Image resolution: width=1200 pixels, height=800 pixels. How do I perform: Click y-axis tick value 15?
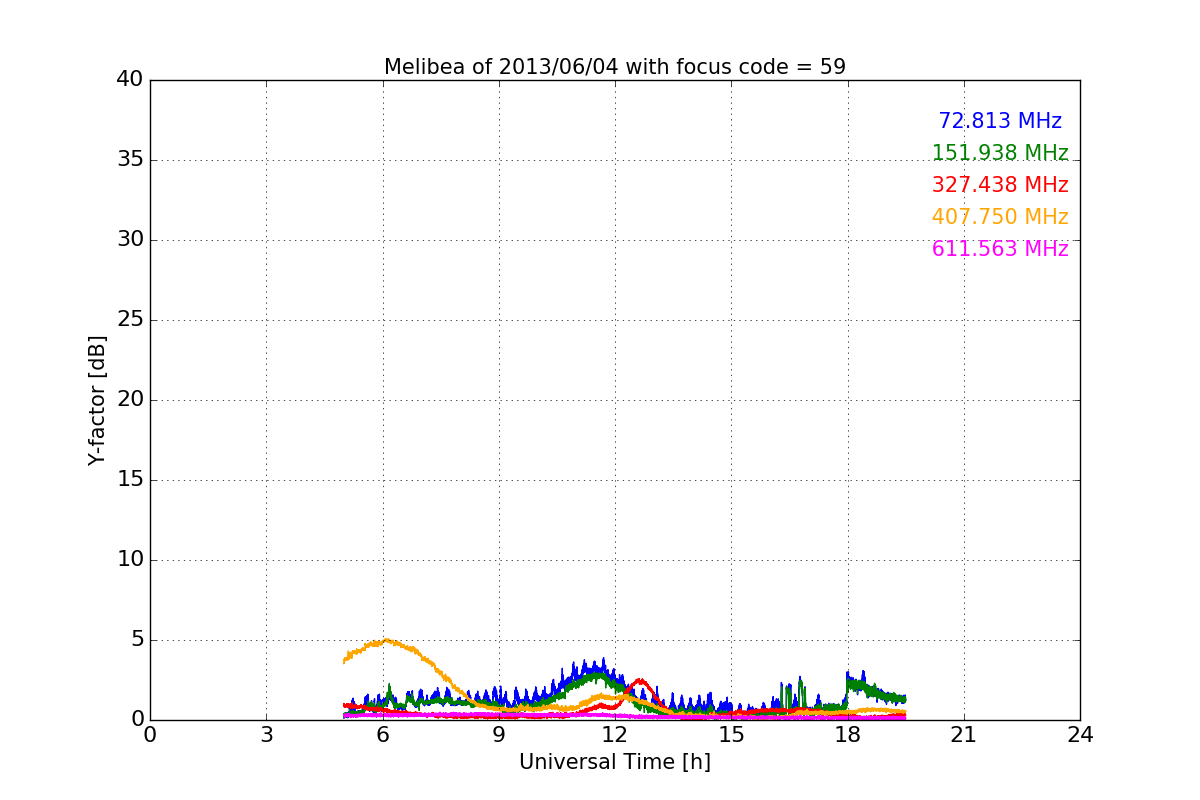pyautogui.click(x=130, y=479)
